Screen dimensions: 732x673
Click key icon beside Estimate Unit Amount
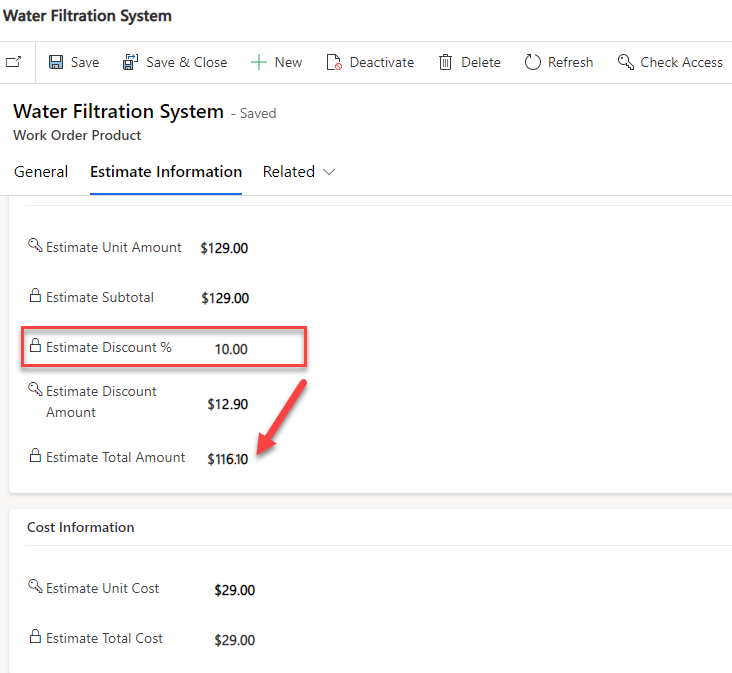(x=35, y=245)
